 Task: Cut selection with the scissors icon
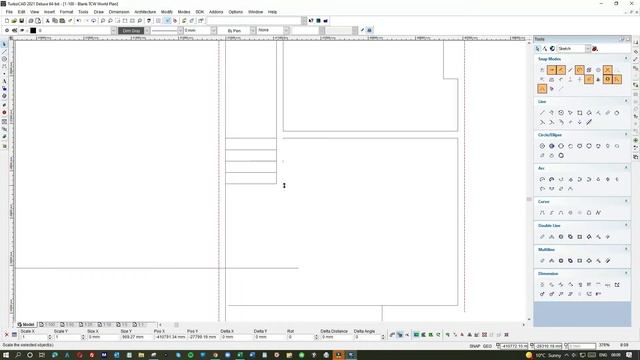48,20
